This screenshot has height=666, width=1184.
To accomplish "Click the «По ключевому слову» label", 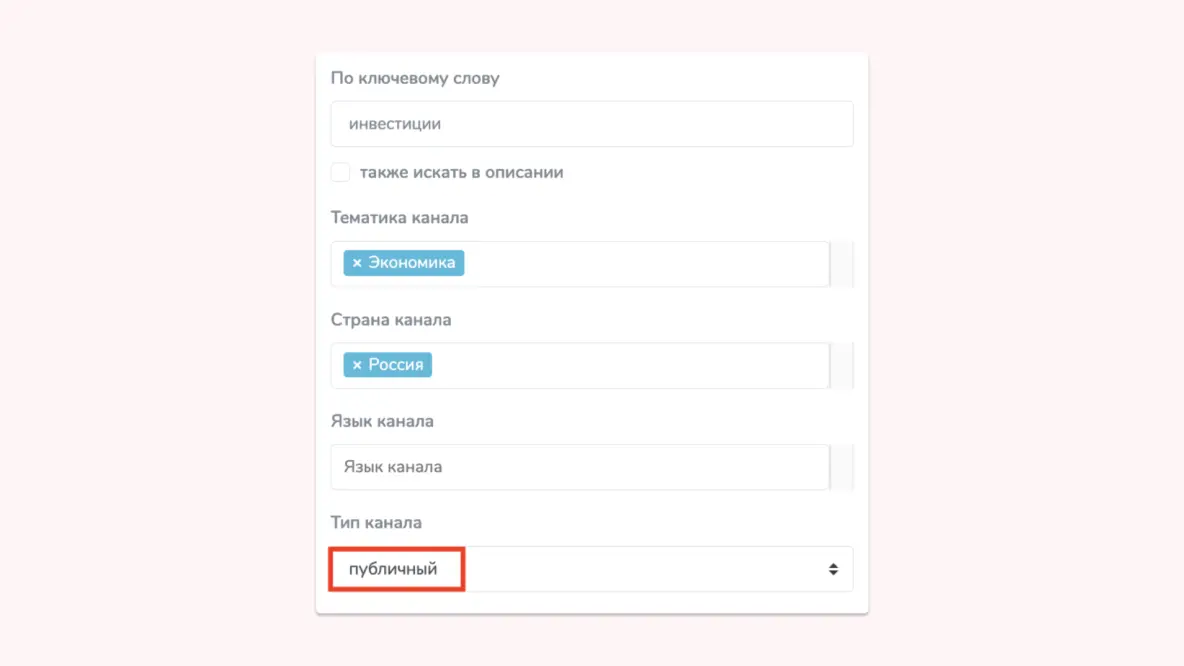I will tap(416, 77).
